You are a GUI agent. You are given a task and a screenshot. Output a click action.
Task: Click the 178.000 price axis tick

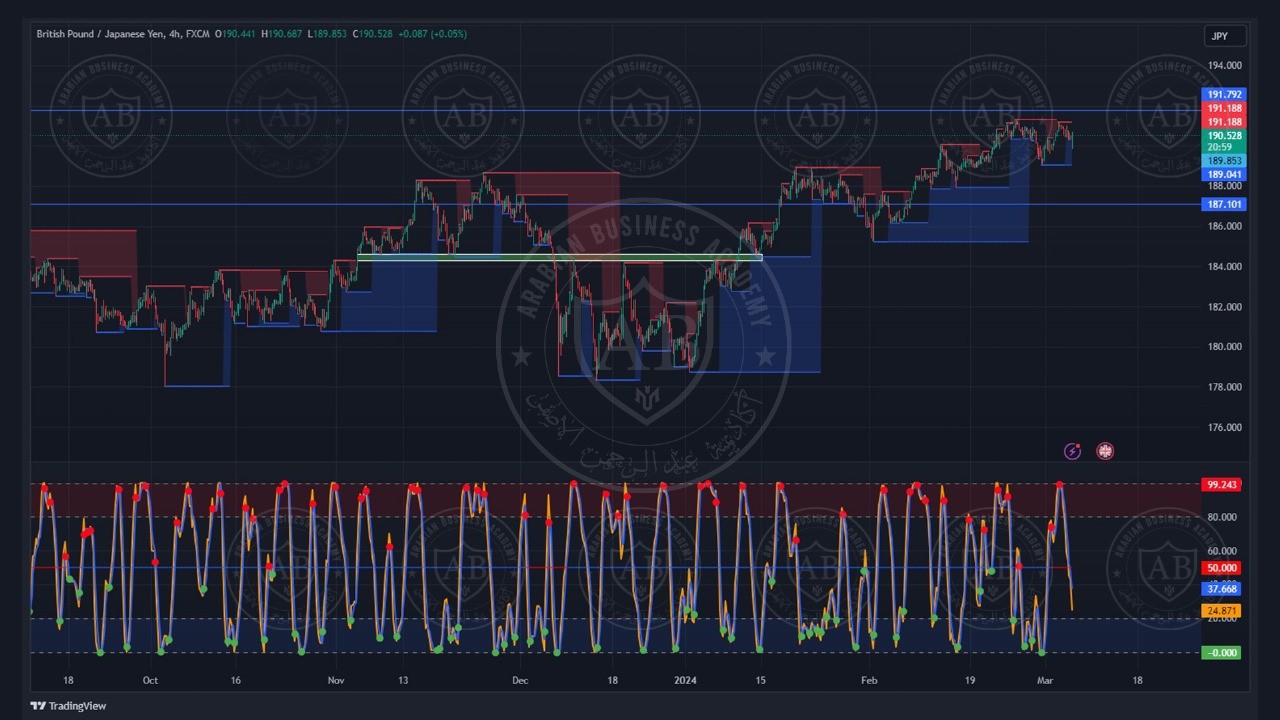point(1224,387)
